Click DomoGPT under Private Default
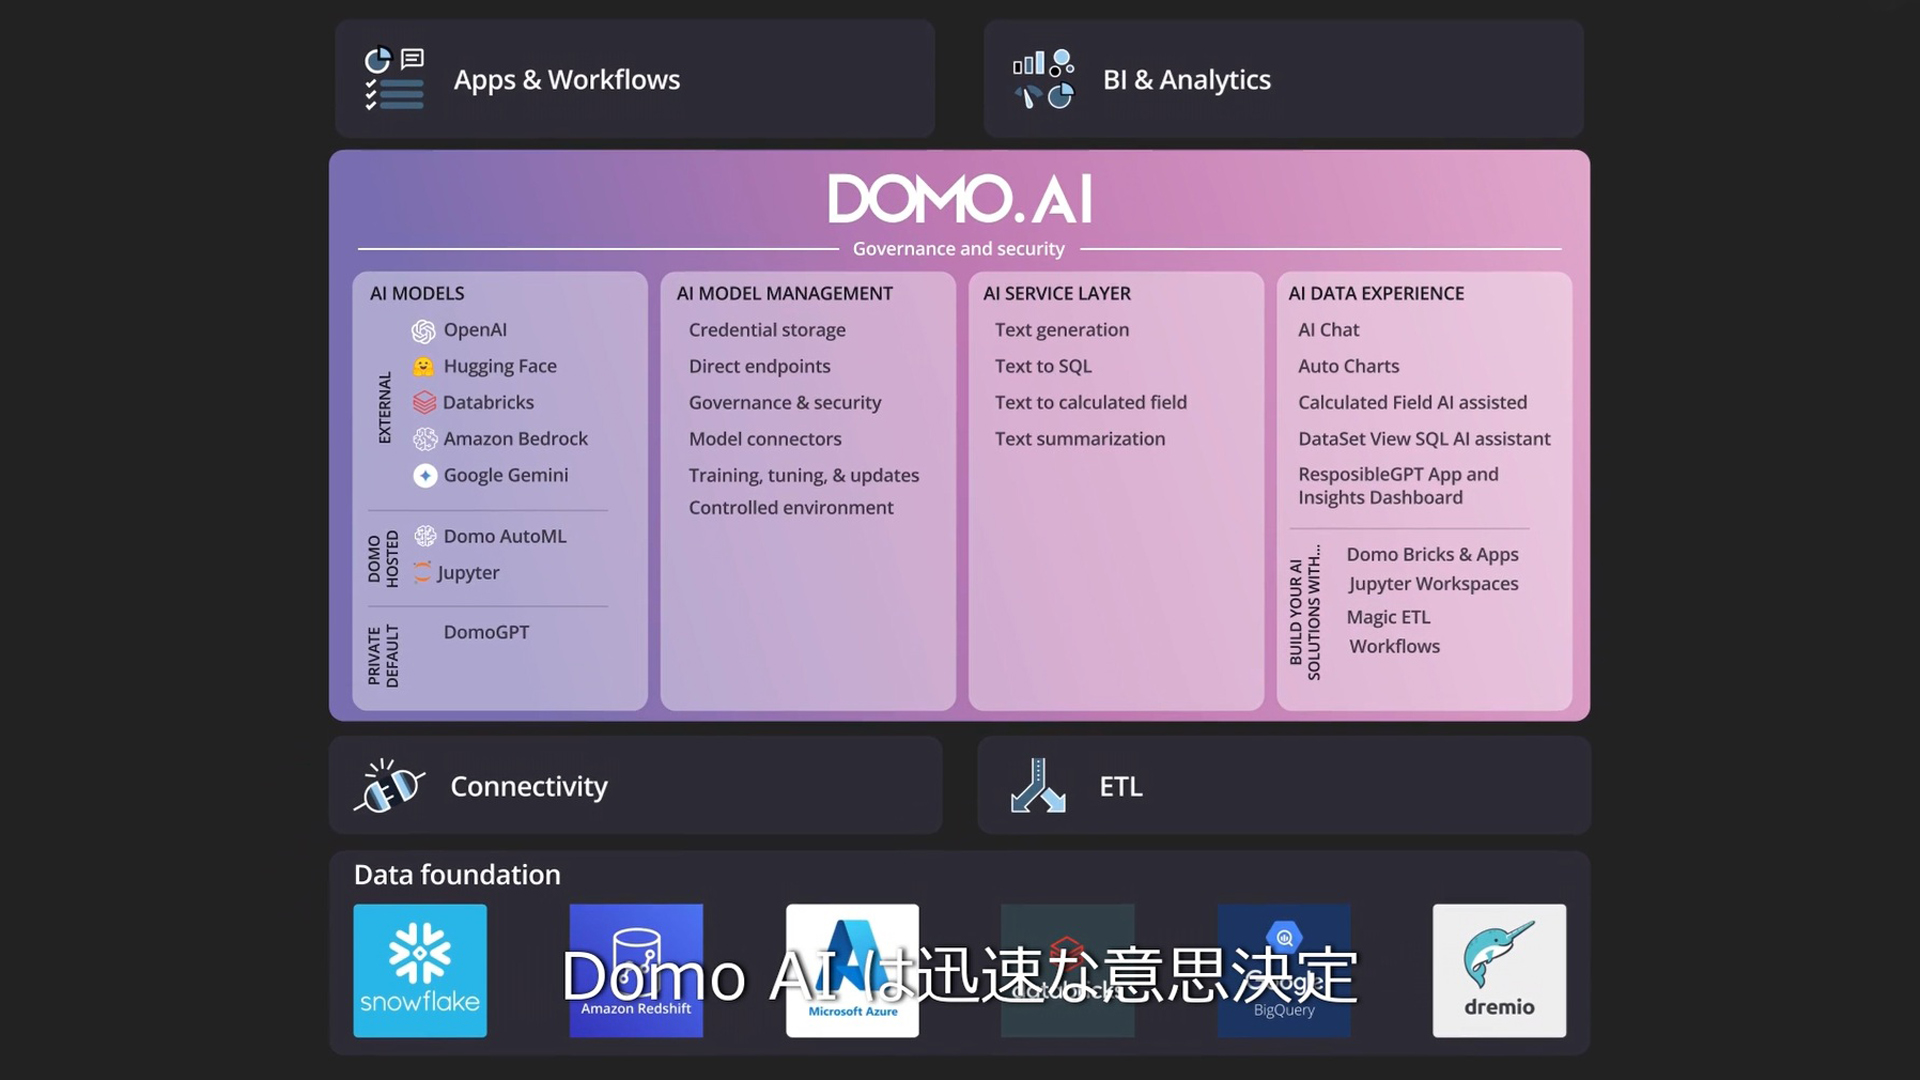Screen dimensions: 1920x1080 [486, 632]
